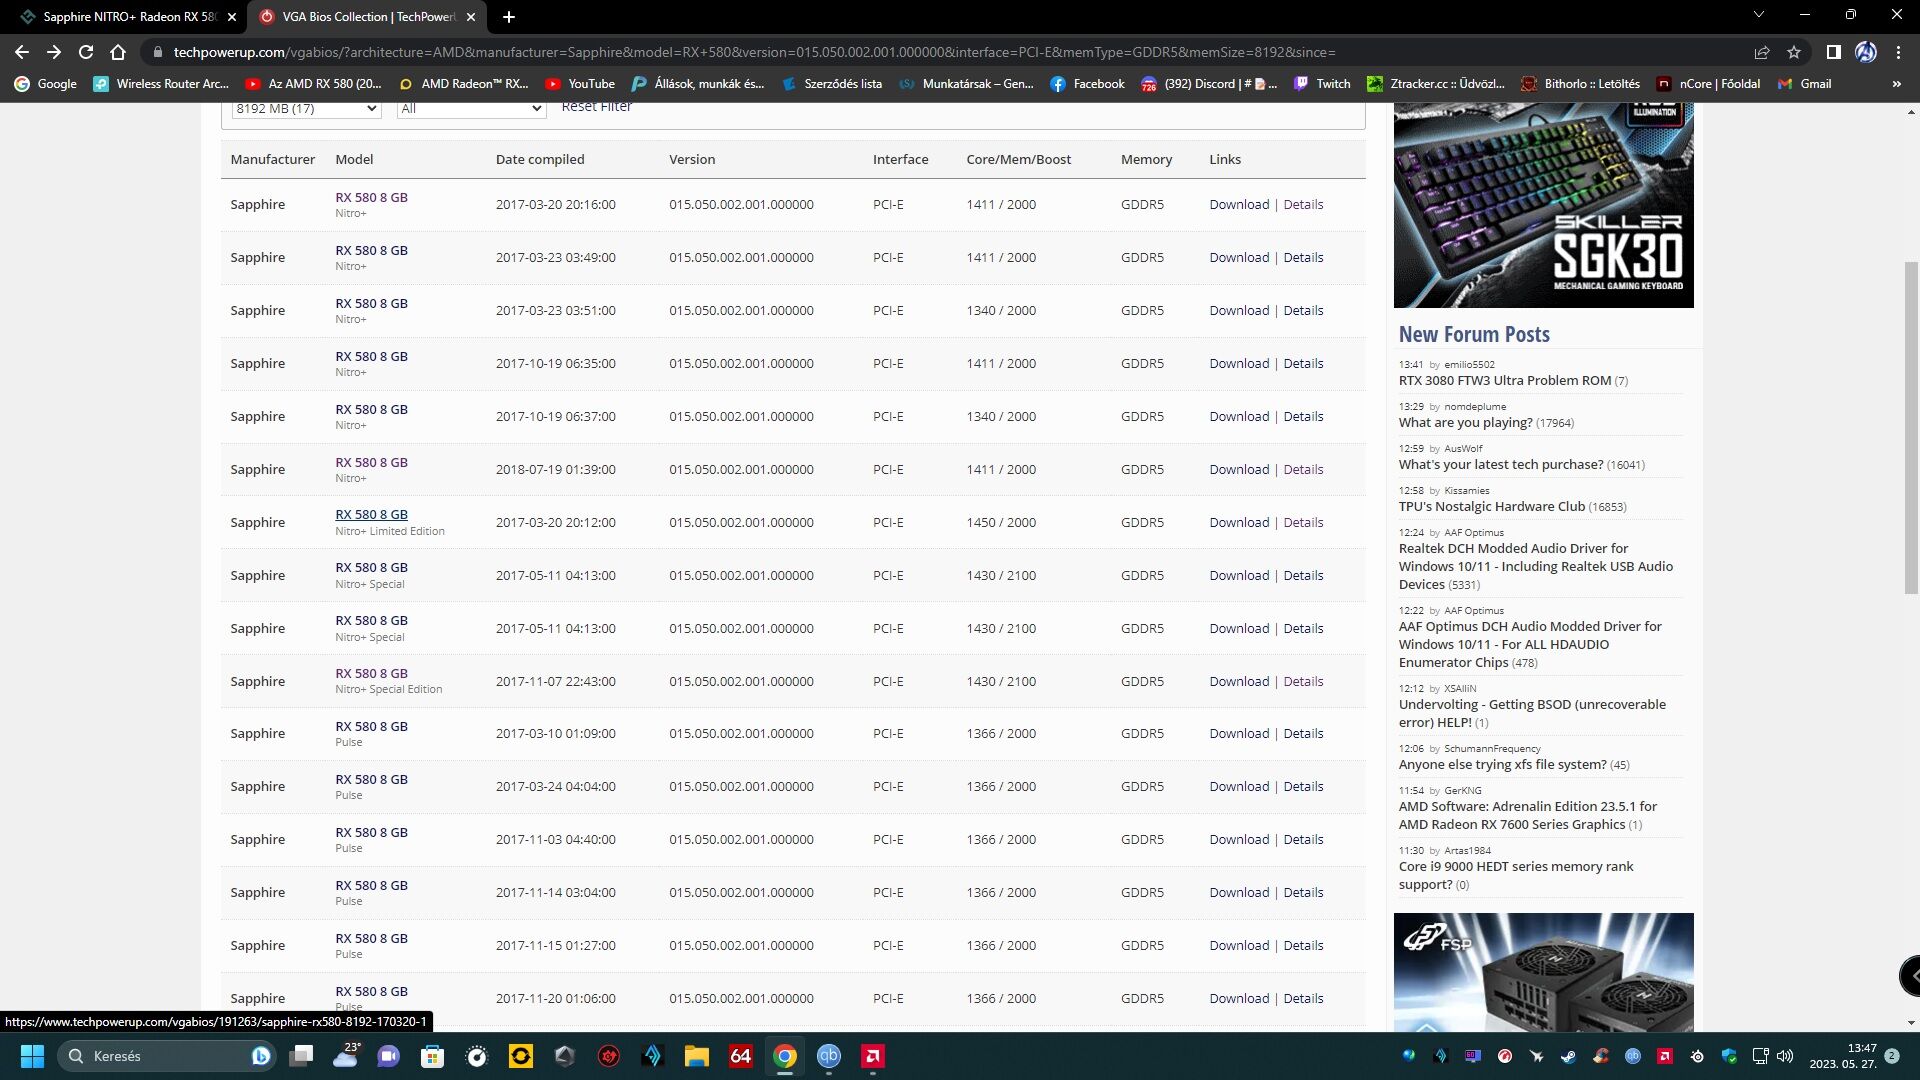Bookmark this page with the star icon
The image size is (1920, 1080).
click(x=1794, y=52)
